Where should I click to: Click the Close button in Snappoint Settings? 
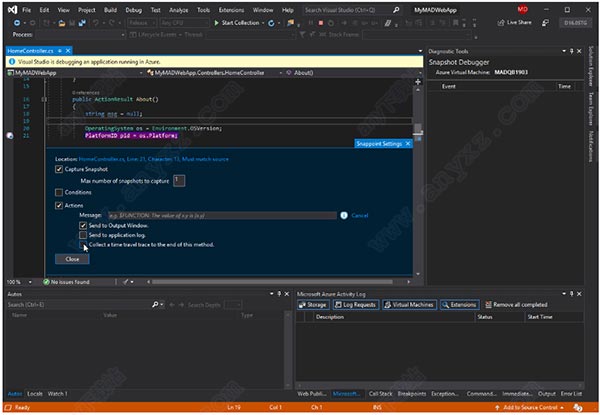[x=72, y=259]
